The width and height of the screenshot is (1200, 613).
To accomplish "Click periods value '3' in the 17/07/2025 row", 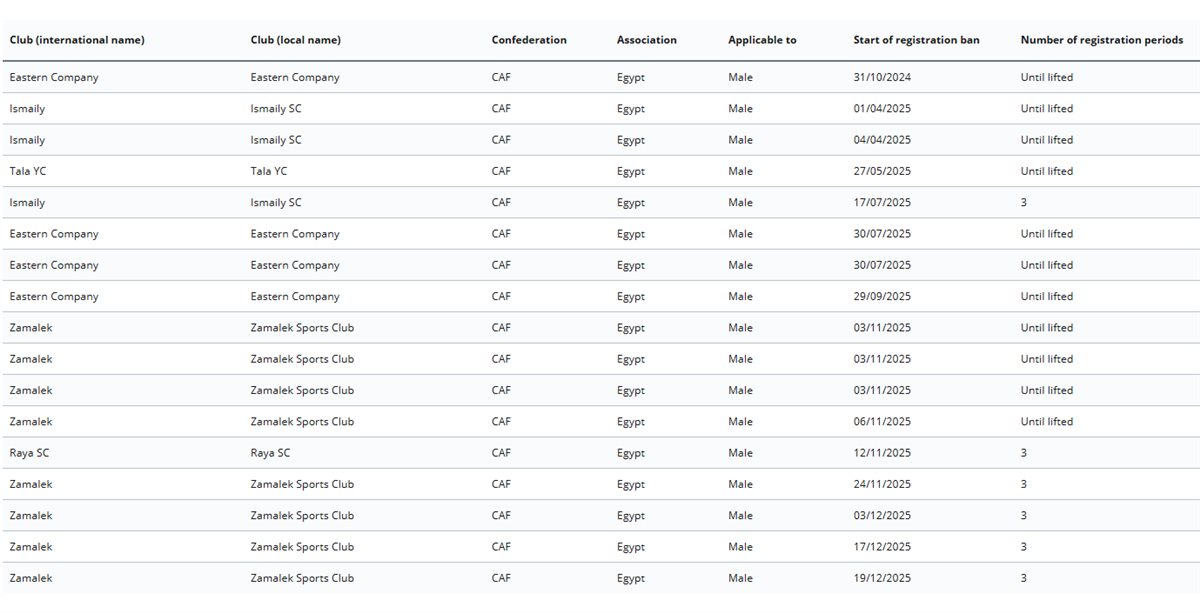I will pos(1024,202).
